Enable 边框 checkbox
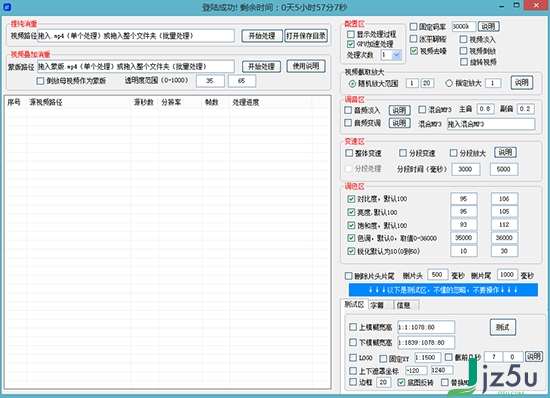The width and height of the screenshot is (550, 398). point(353,382)
